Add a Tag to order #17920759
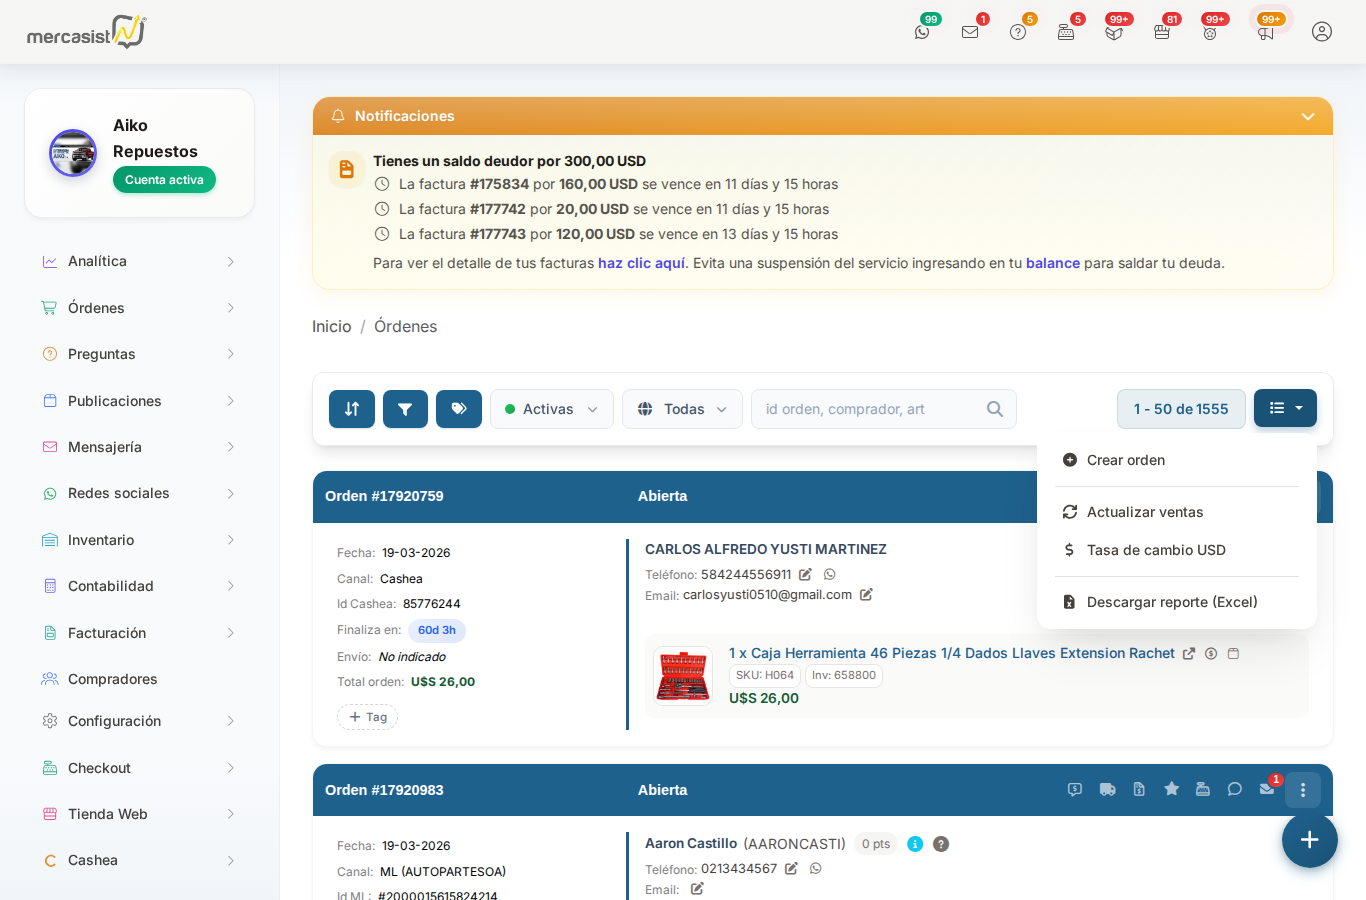Image resolution: width=1366 pixels, height=900 pixels. (368, 717)
